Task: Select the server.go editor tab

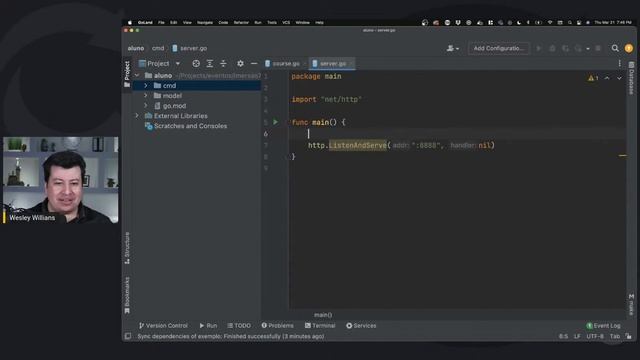Action: [x=332, y=63]
